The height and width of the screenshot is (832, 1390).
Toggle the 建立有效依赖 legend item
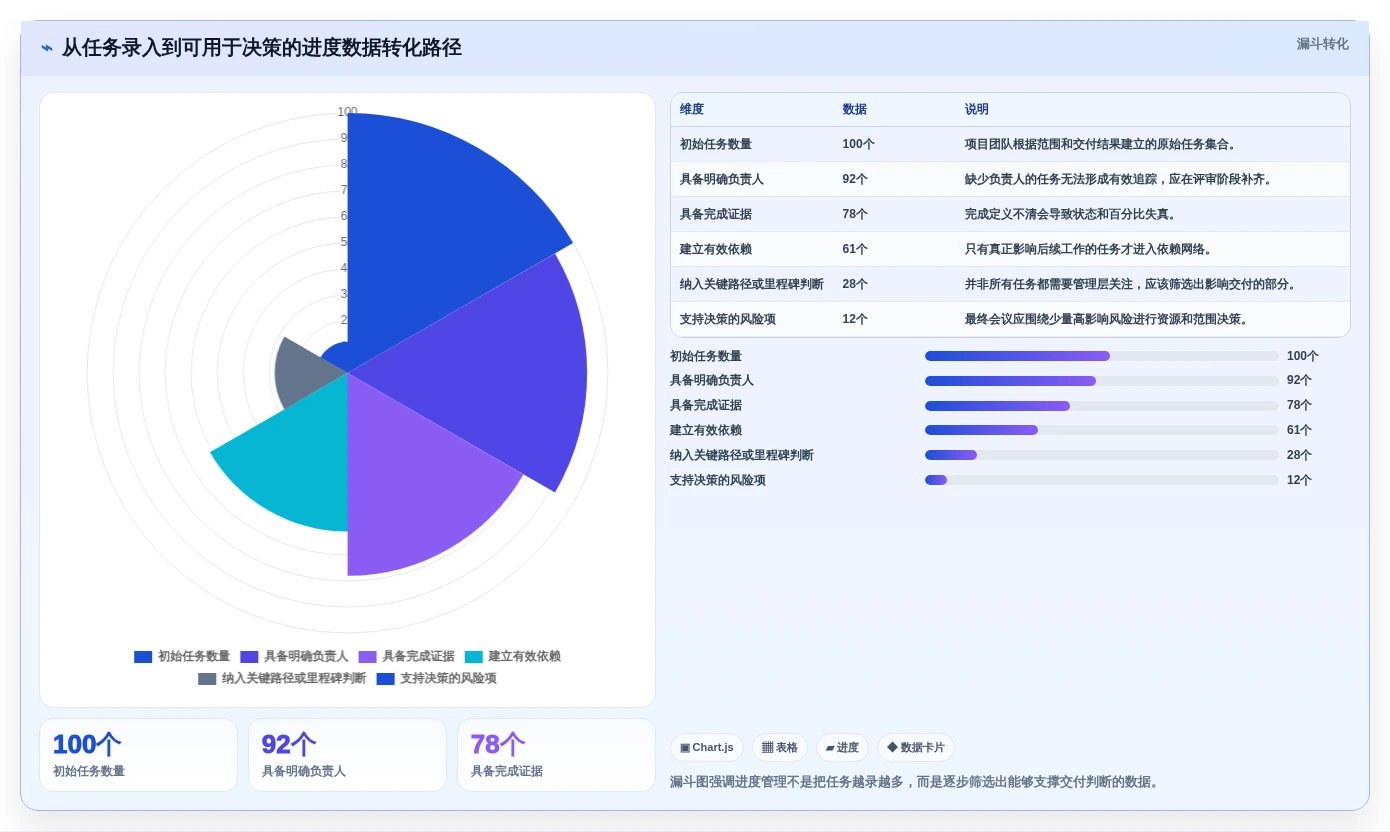click(x=512, y=657)
